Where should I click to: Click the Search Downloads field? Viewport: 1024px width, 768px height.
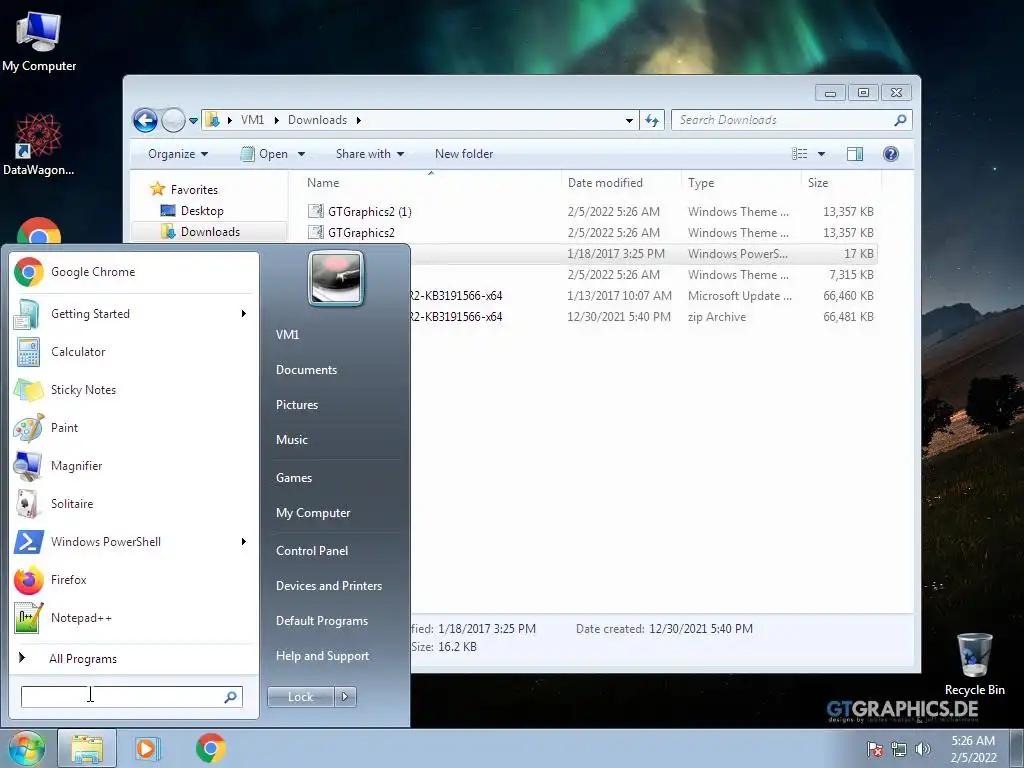pos(784,120)
